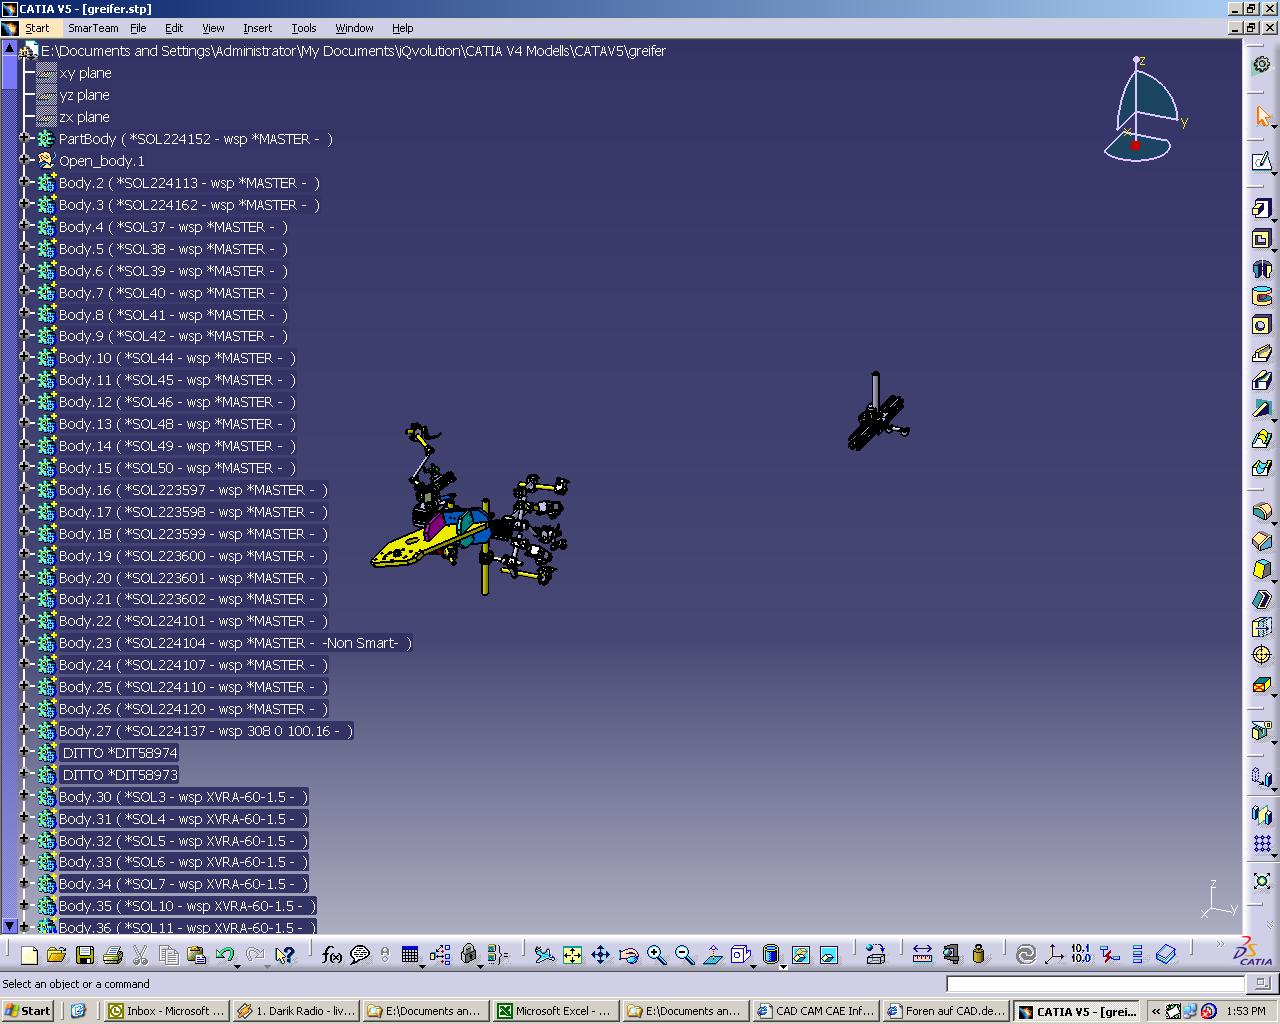Open the Formula f(x) tool
This screenshot has height=1024, width=1280.
331,955
